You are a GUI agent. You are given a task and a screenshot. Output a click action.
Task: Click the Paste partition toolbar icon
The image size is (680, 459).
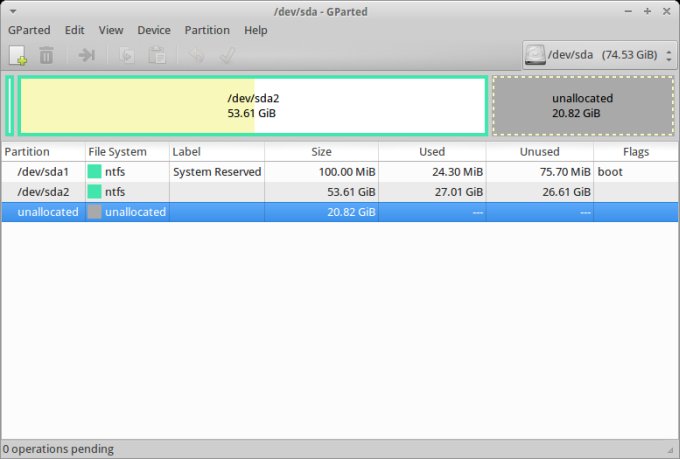pos(156,55)
